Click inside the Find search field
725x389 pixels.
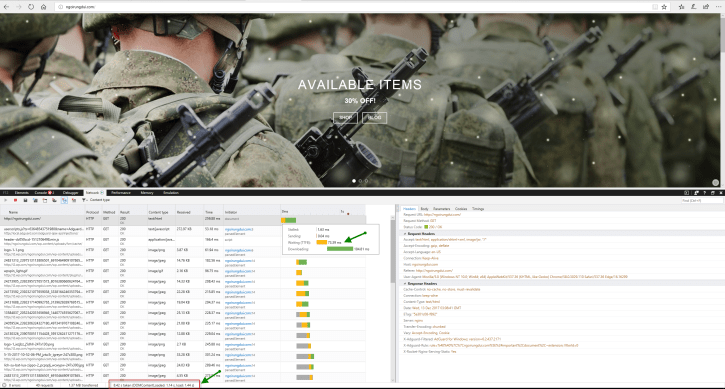click(x=702, y=200)
